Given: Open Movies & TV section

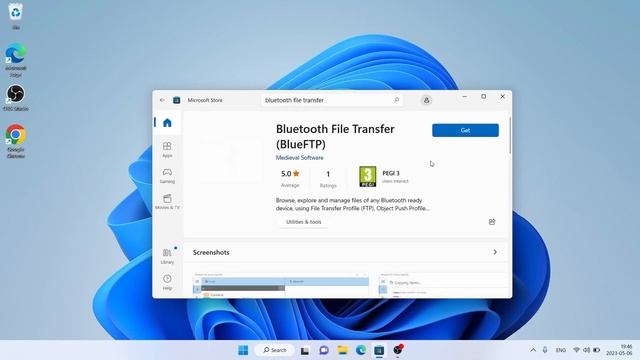Looking at the screenshot, I should click(167, 202).
